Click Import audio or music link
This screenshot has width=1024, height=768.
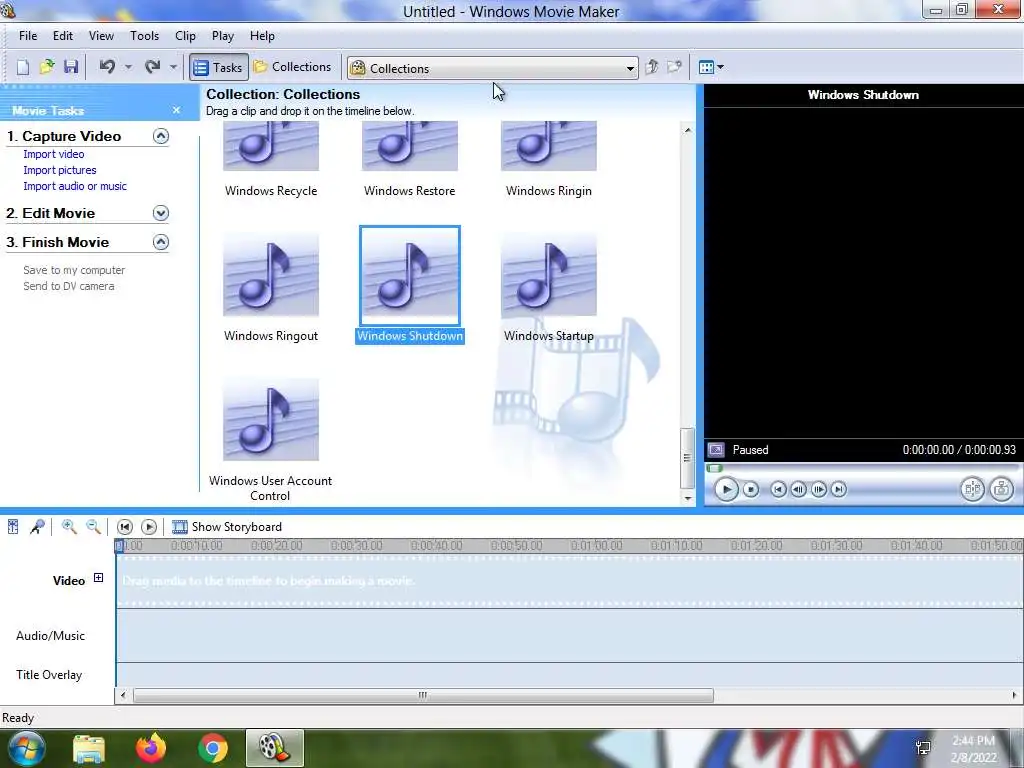[x=75, y=186]
